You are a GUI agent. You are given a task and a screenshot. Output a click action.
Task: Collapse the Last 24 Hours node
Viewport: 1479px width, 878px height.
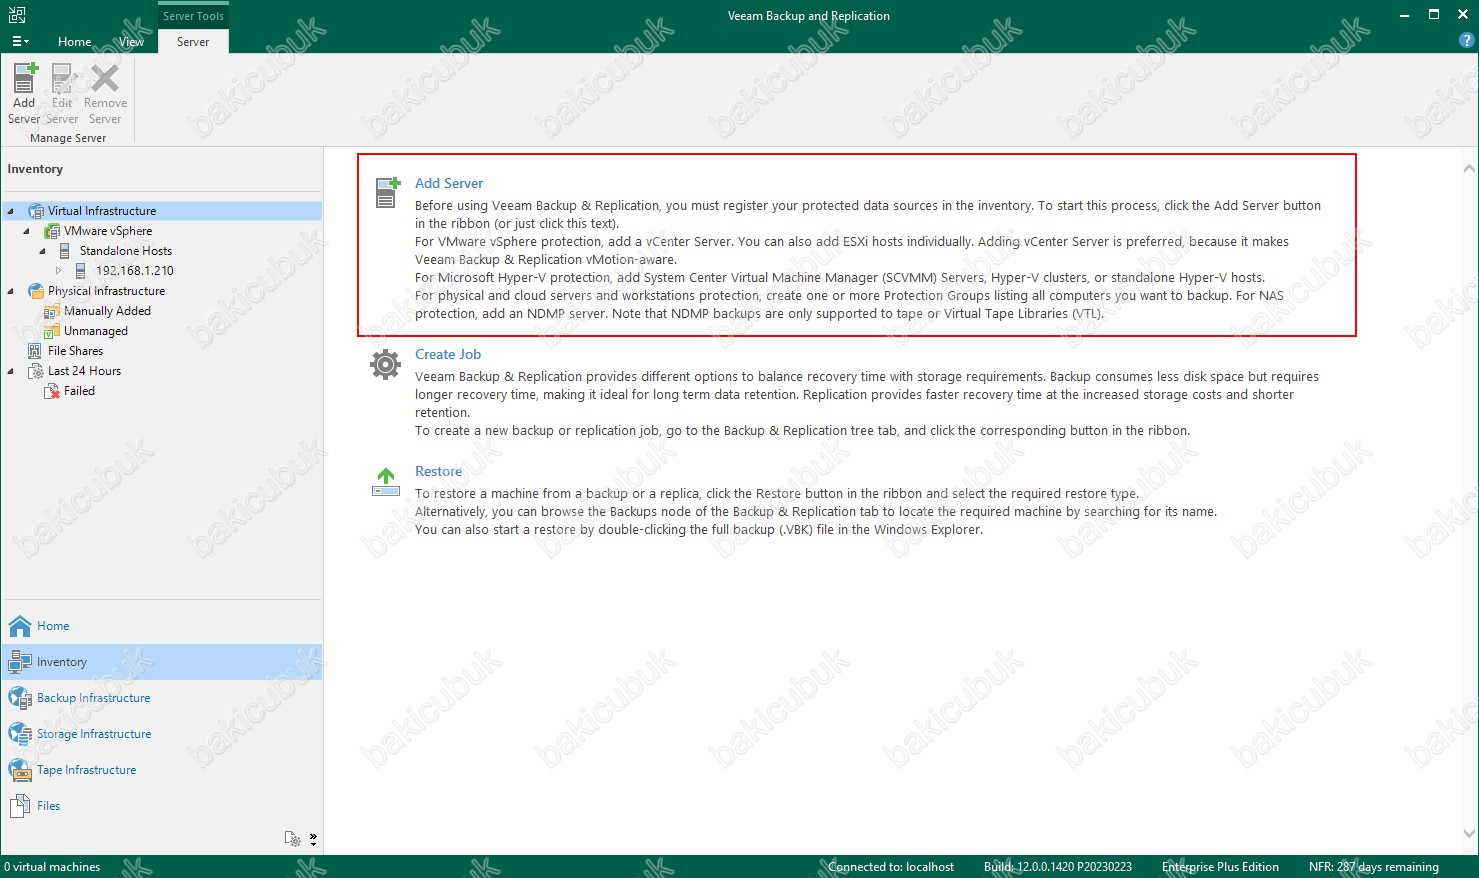tap(11, 371)
